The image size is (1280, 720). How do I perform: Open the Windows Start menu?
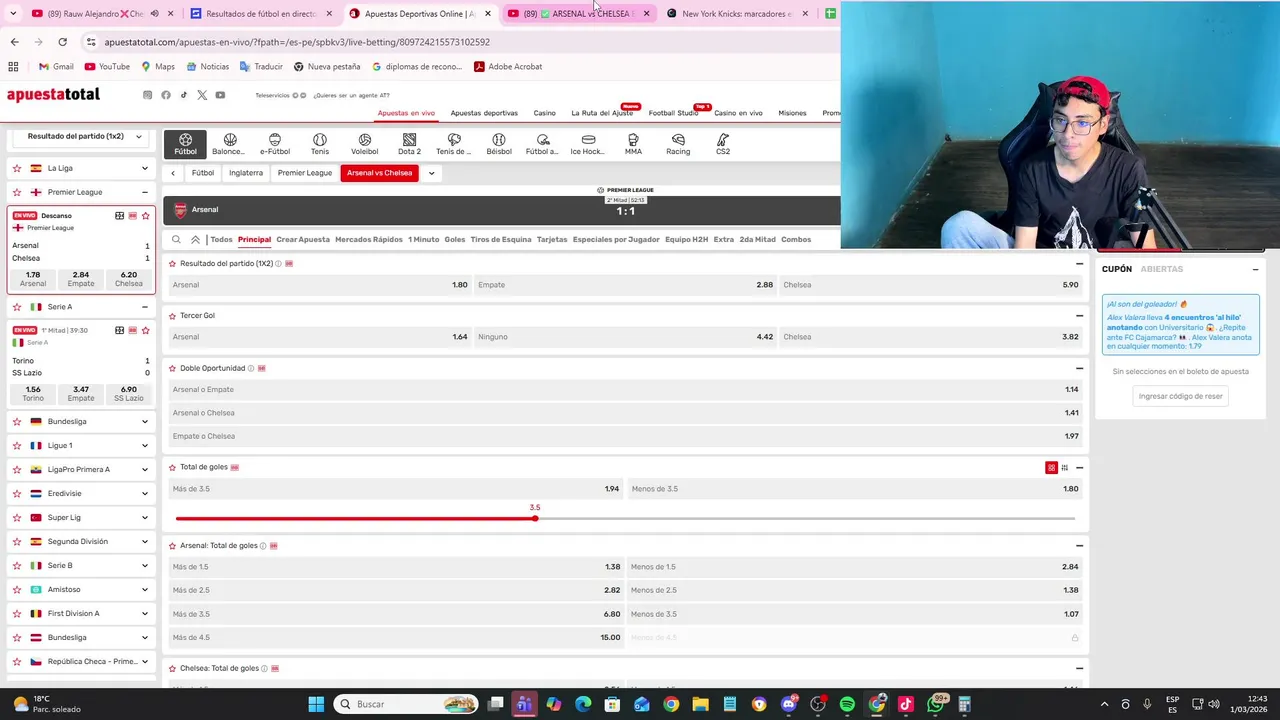click(x=316, y=704)
